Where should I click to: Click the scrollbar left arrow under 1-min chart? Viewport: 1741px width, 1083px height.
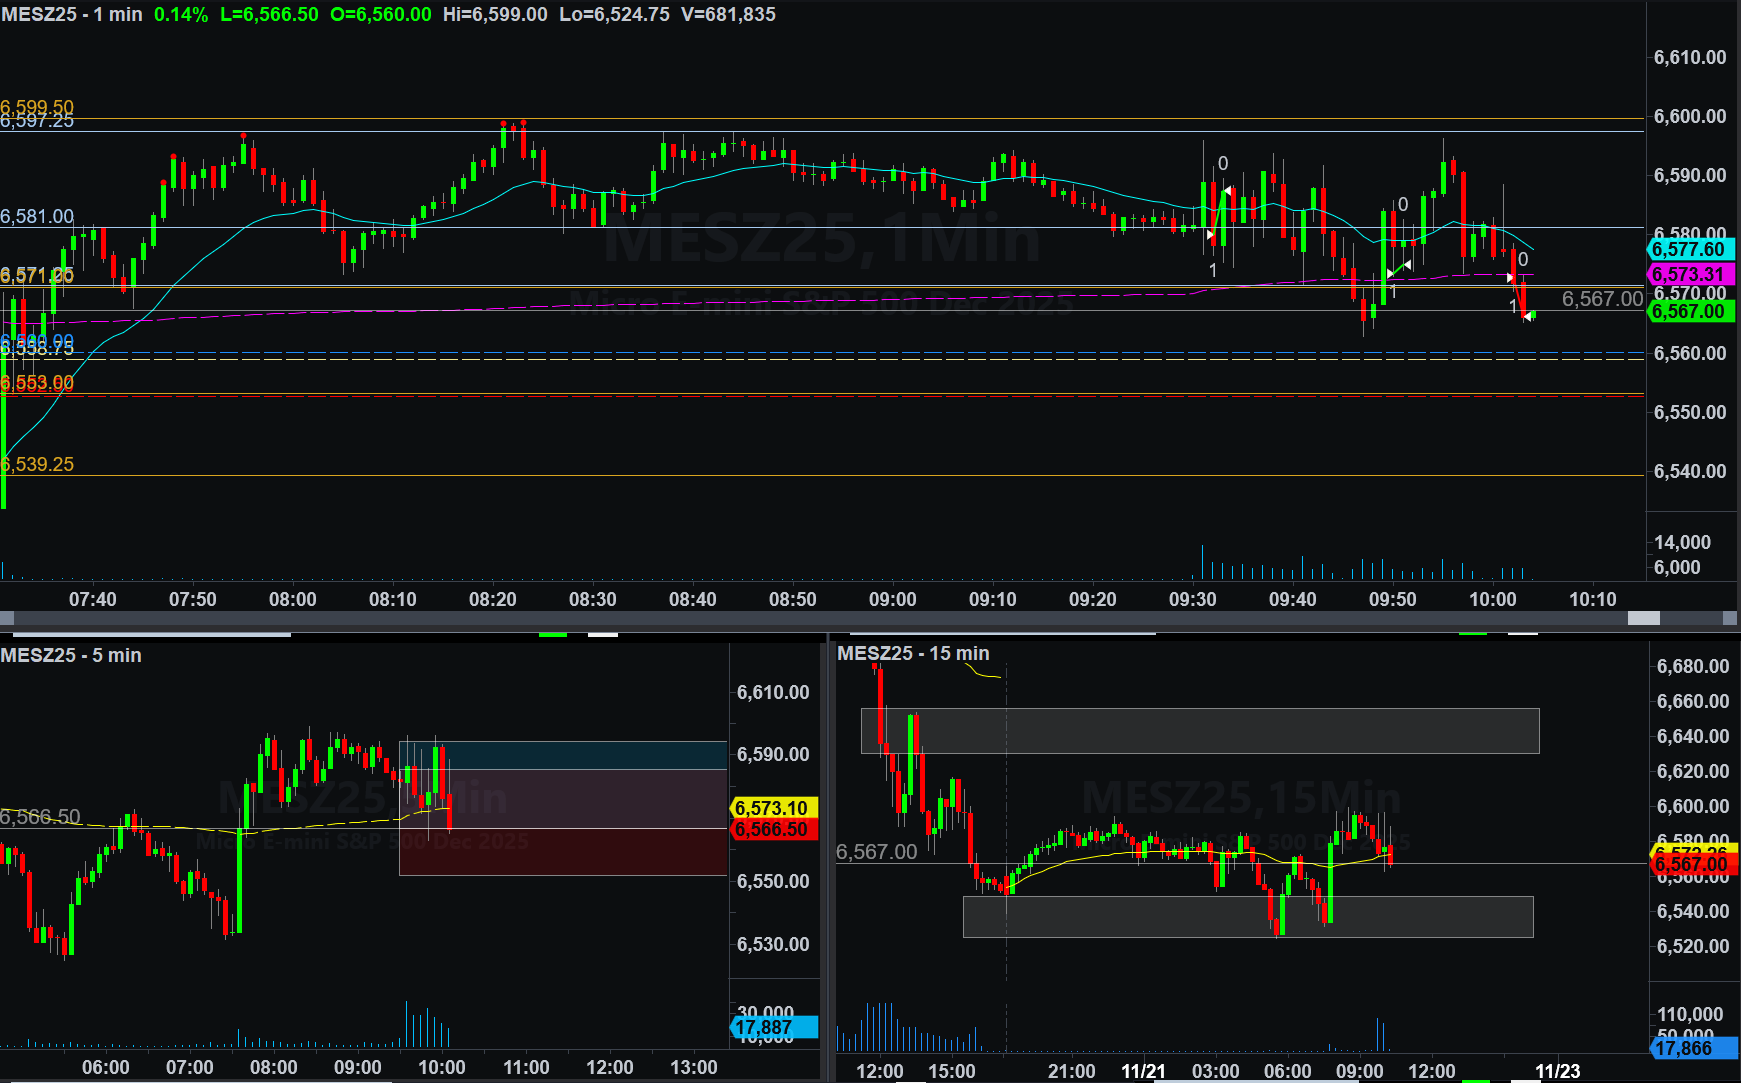7,619
